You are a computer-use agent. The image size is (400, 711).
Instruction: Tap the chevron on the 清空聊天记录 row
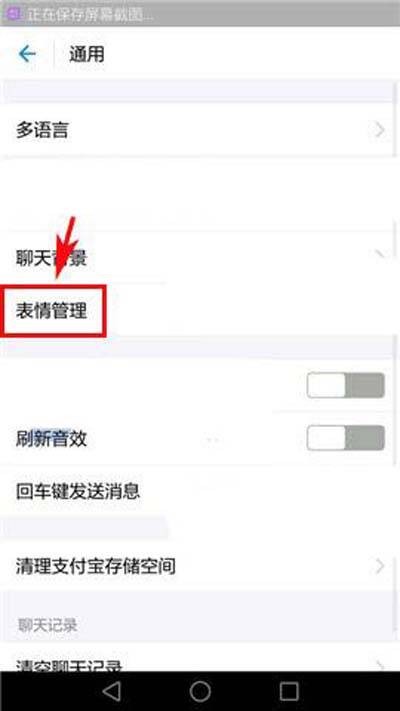pos(380,666)
